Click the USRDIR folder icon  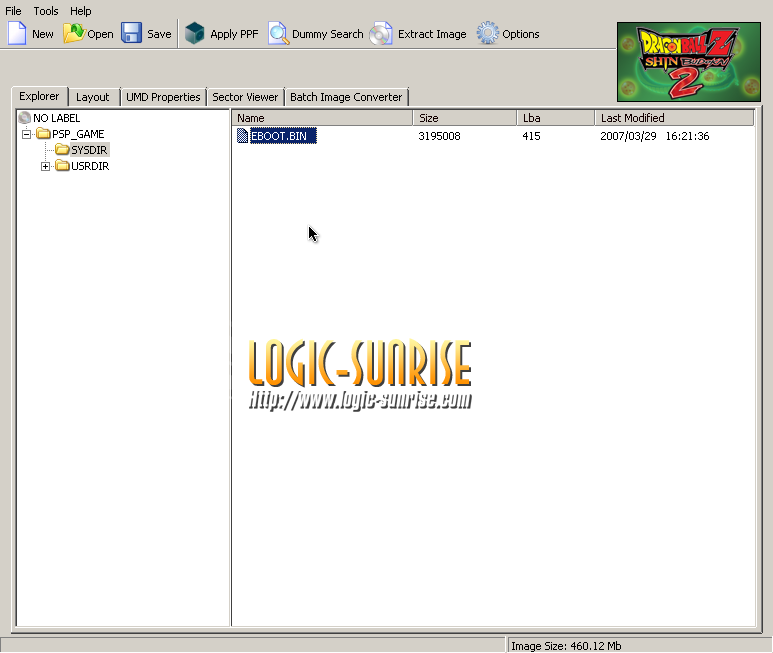point(62,166)
